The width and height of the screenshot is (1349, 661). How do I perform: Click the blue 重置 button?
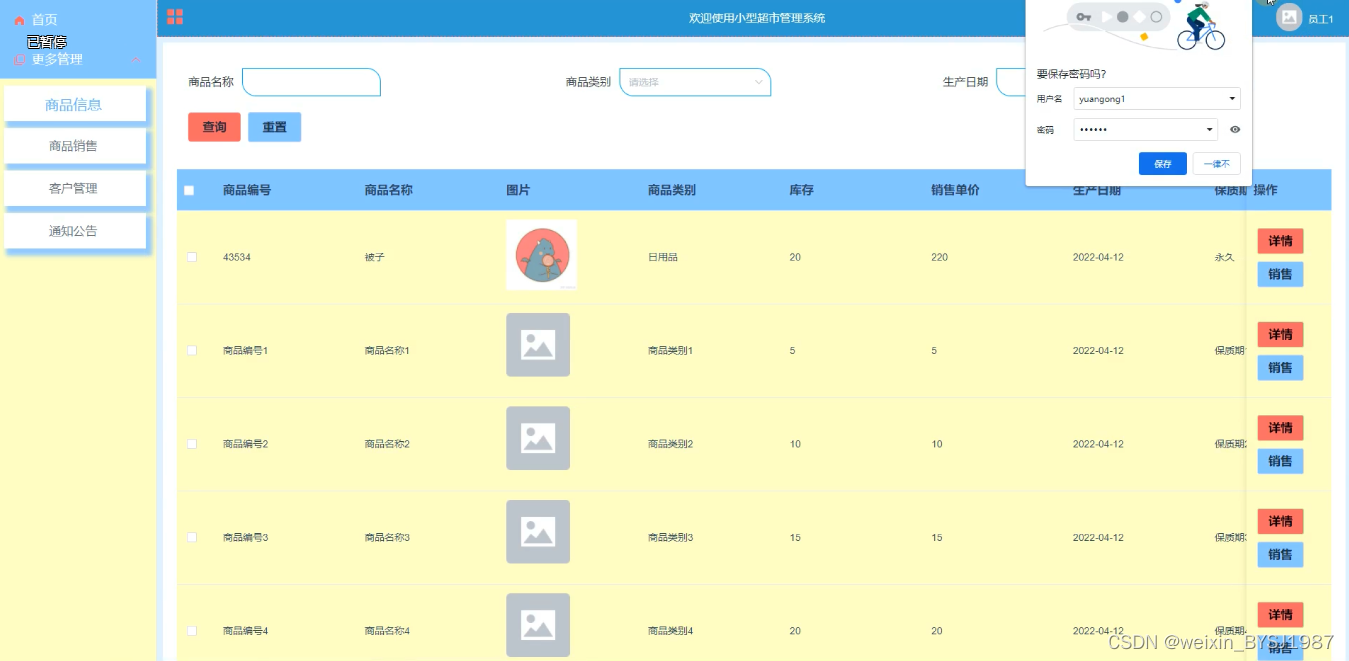pos(274,127)
